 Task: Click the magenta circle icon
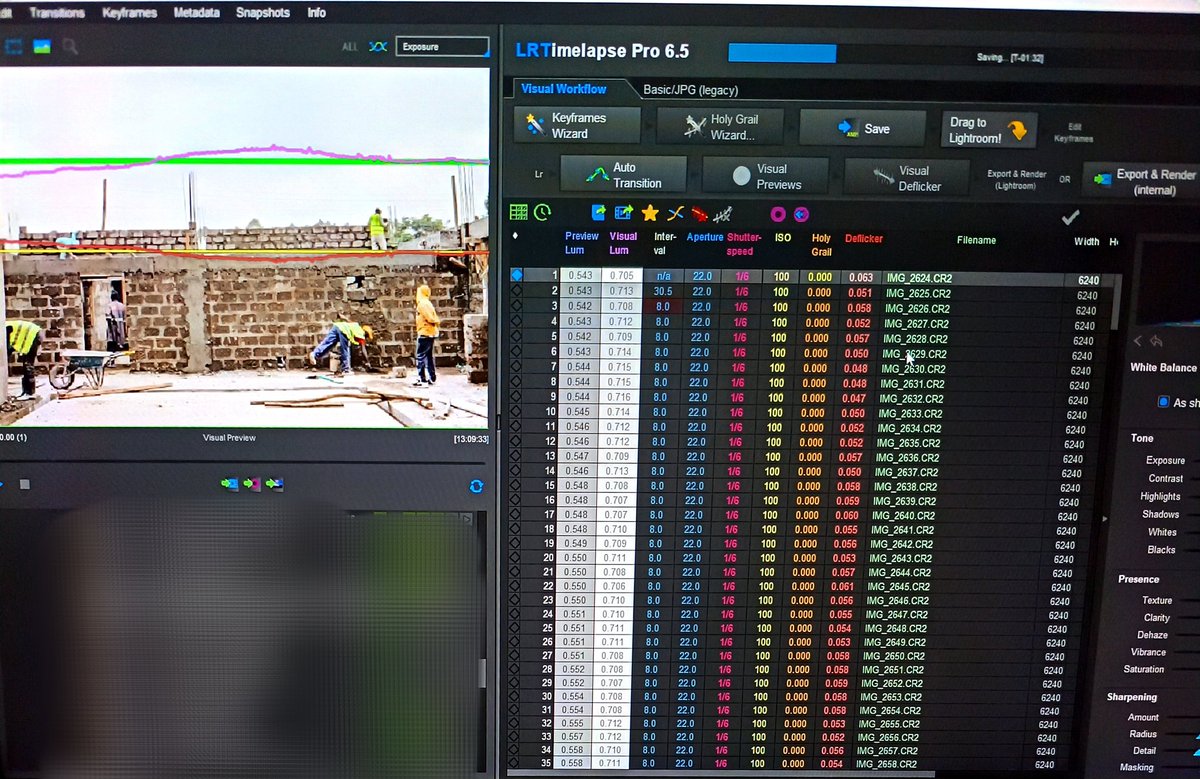pos(777,214)
